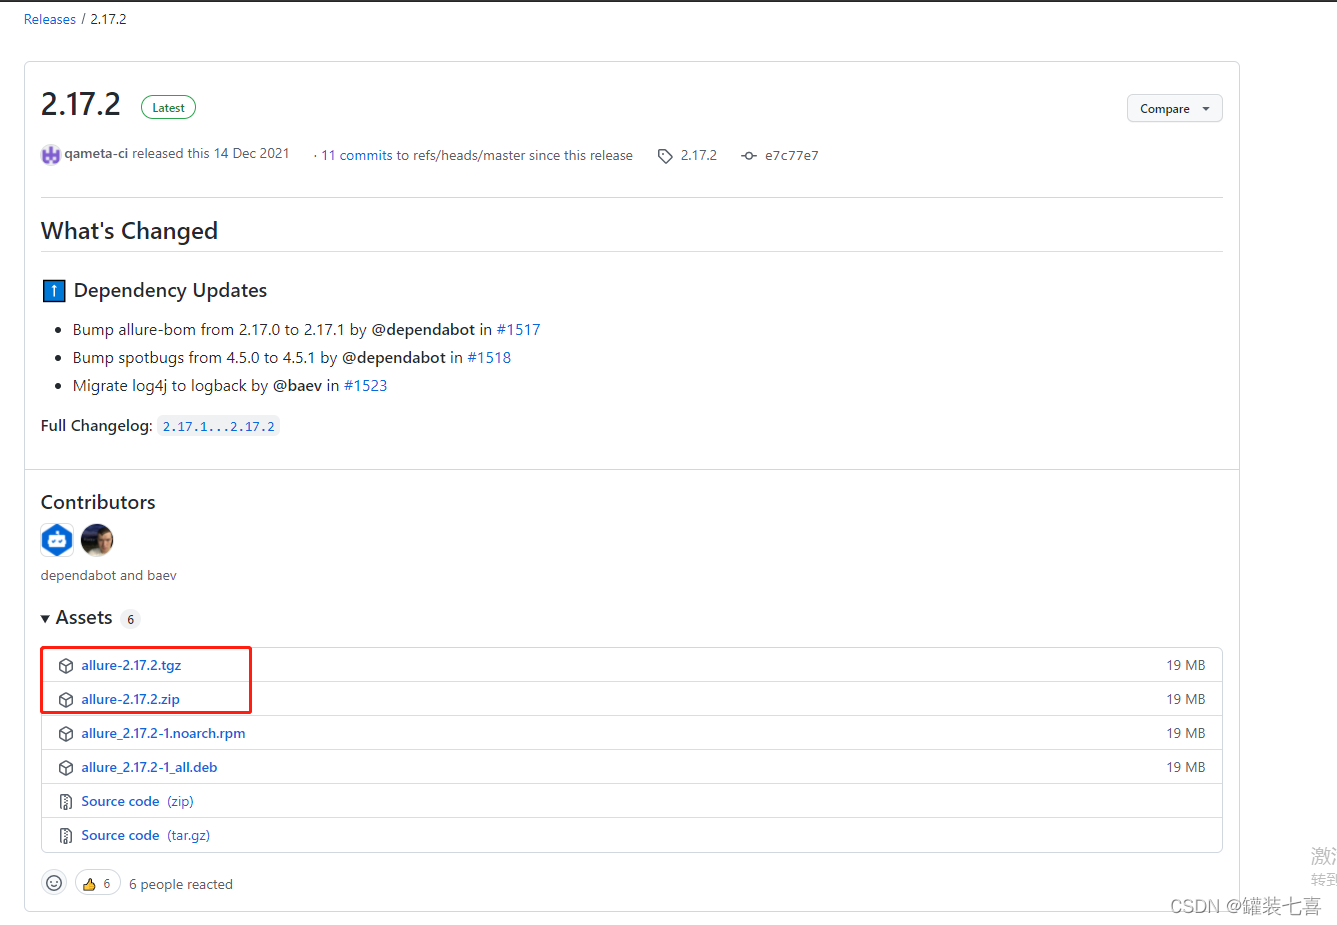Click the 'What's Changed' heading

[x=129, y=231]
